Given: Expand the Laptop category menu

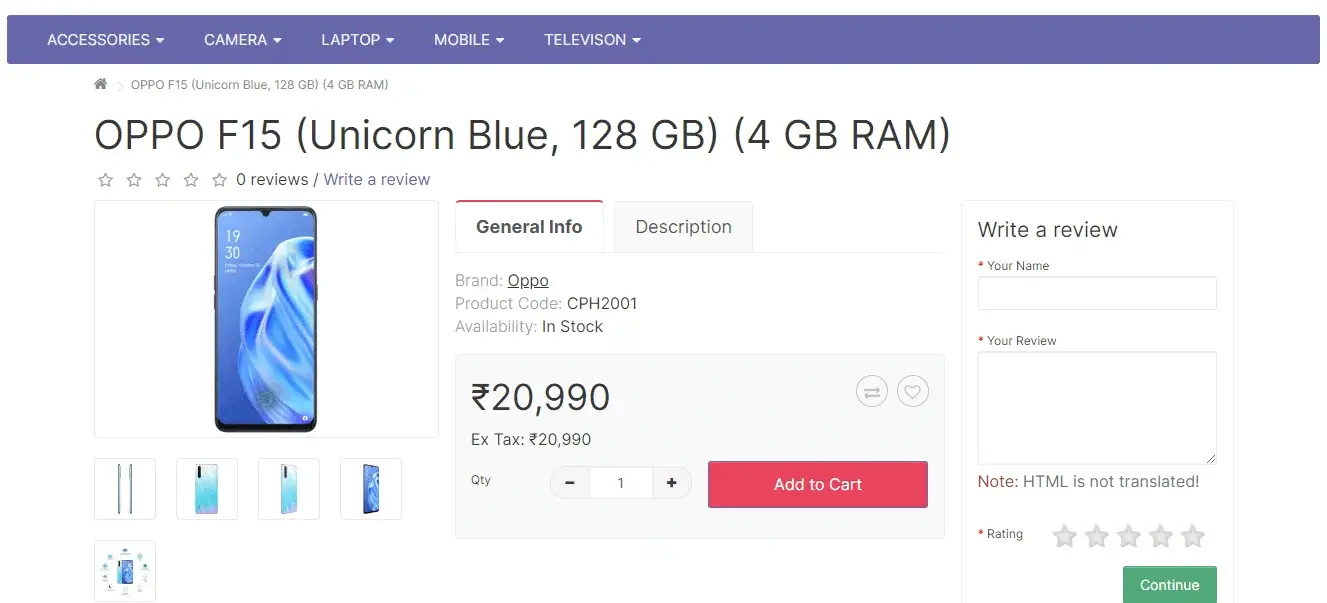Looking at the screenshot, I should tap(357, 40).
